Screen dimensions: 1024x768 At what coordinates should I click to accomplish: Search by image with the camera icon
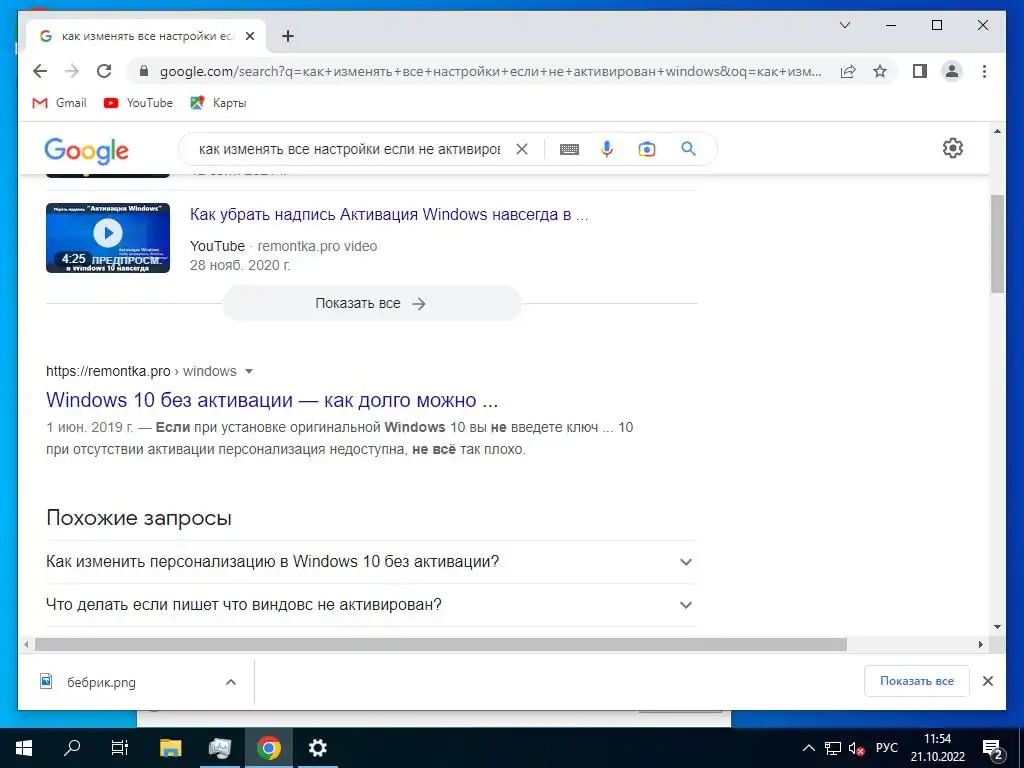coord(647,149)
